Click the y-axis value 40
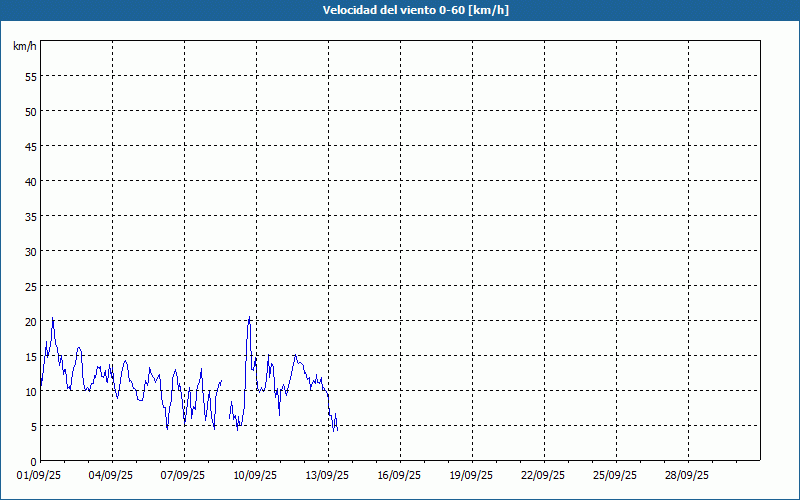 [x=31, y=182]
